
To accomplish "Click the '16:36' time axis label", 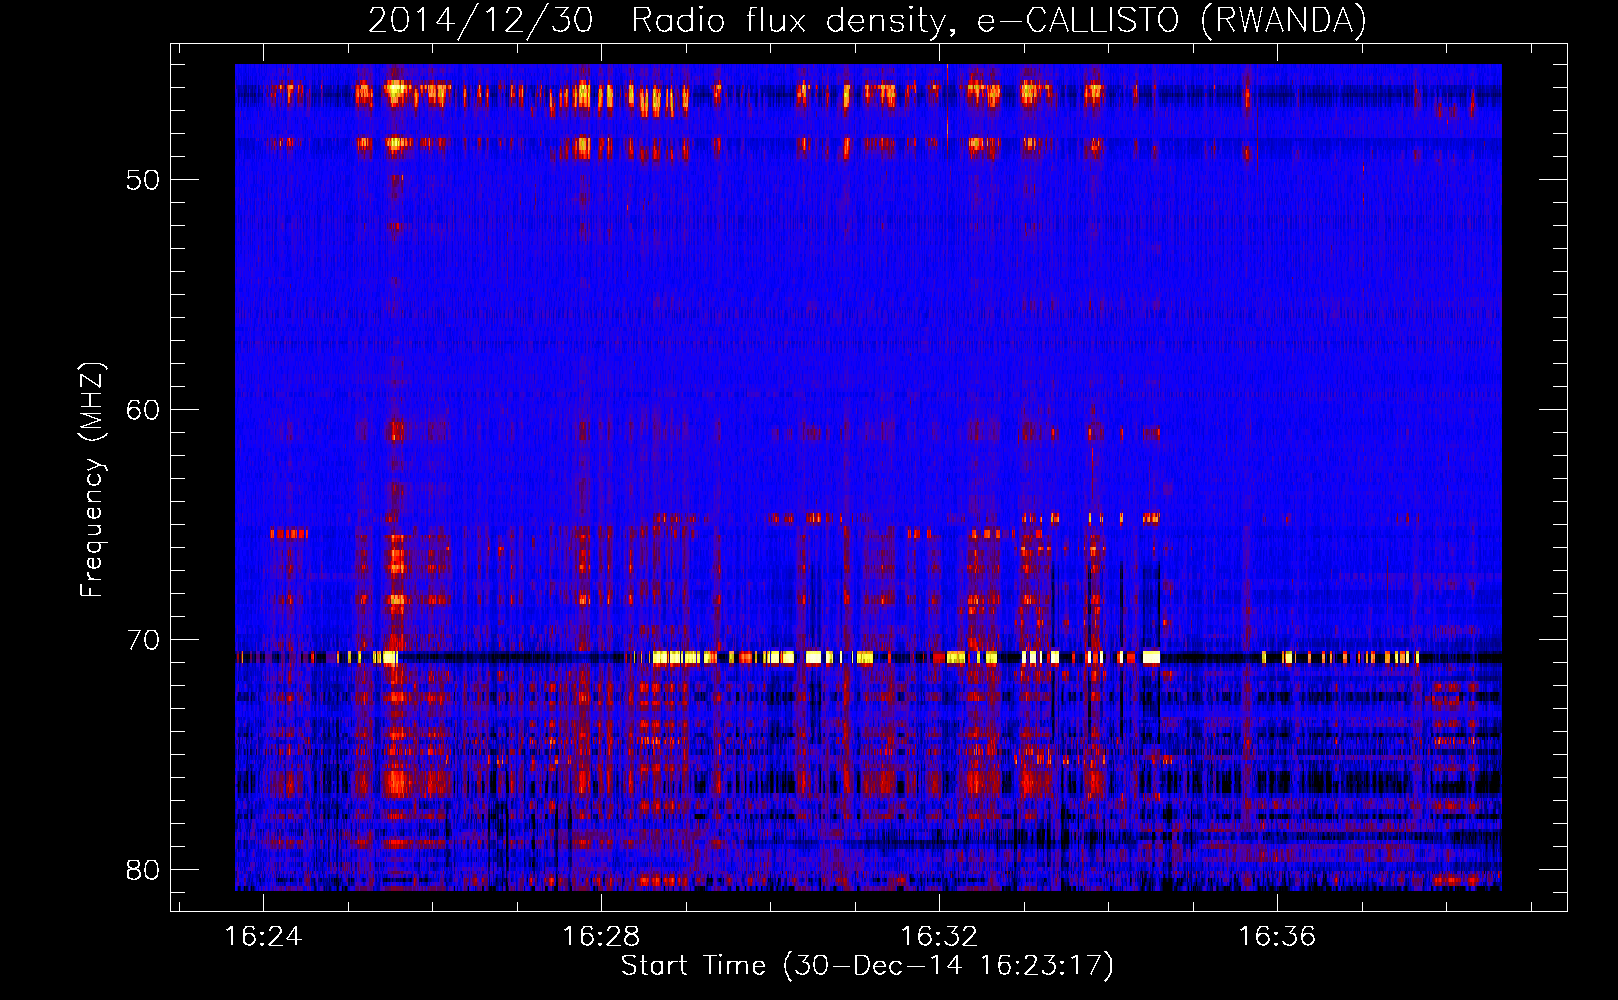I will point(1277,937).
